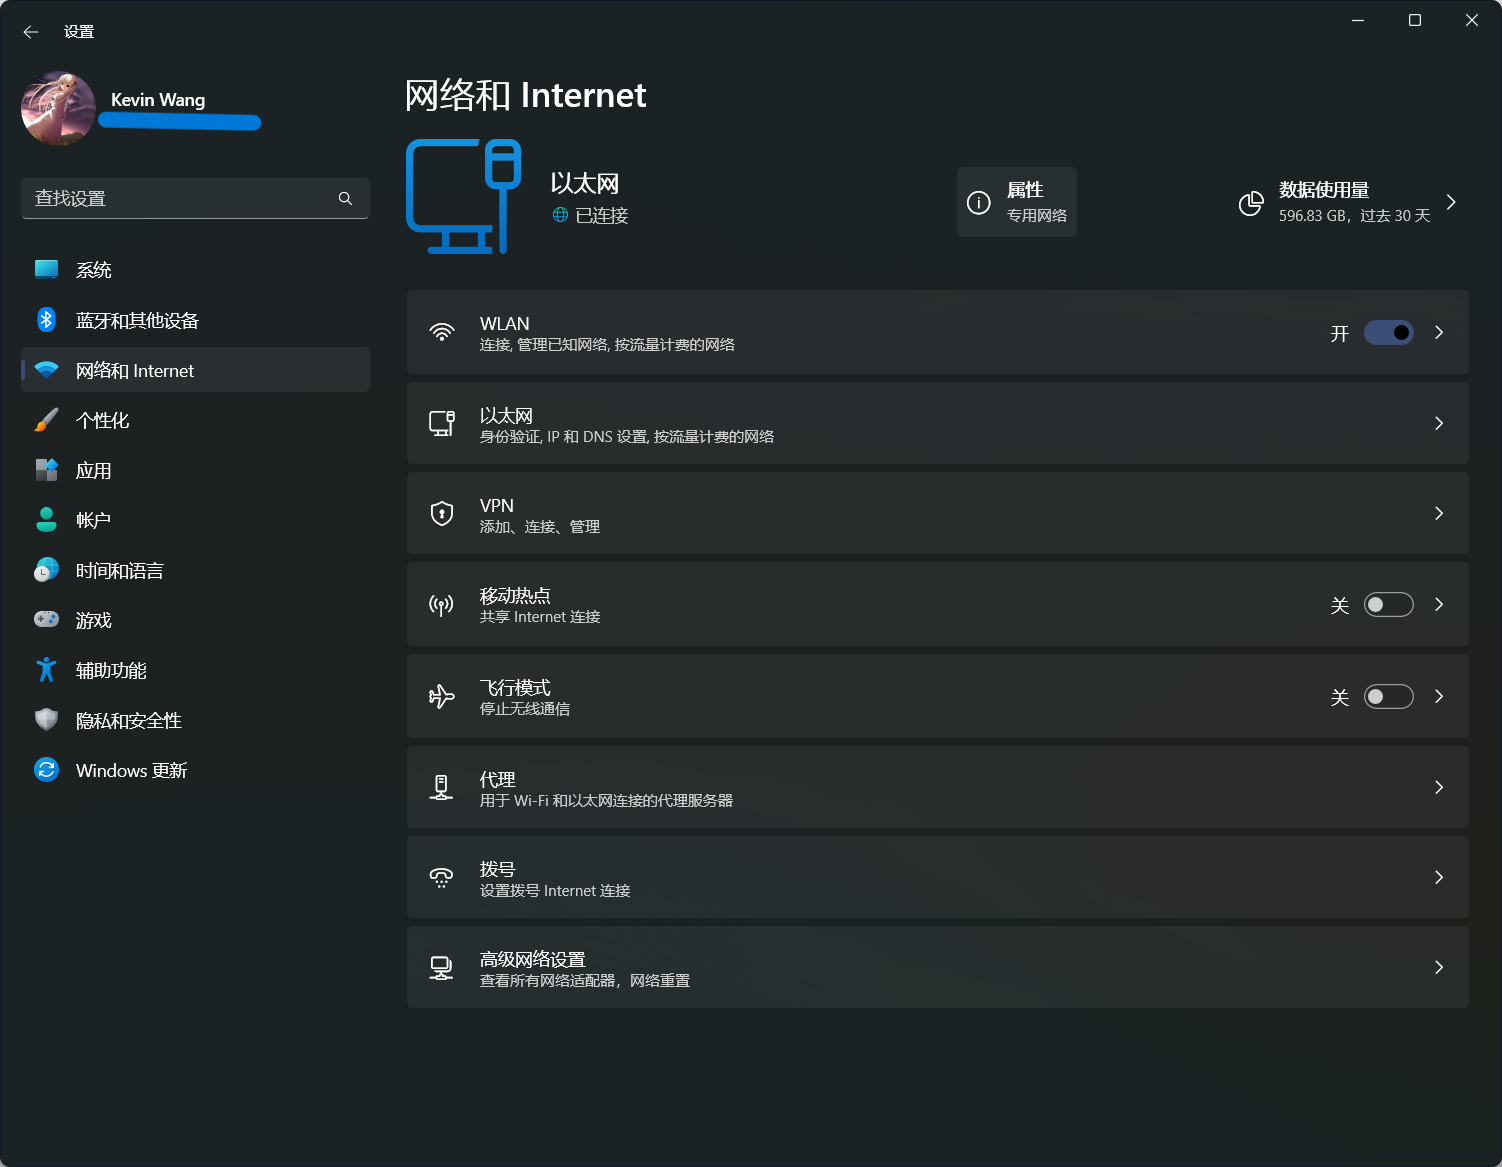Open 个性化 settings category
This screenshot has width=1502, height=1167.
(195, 420)
